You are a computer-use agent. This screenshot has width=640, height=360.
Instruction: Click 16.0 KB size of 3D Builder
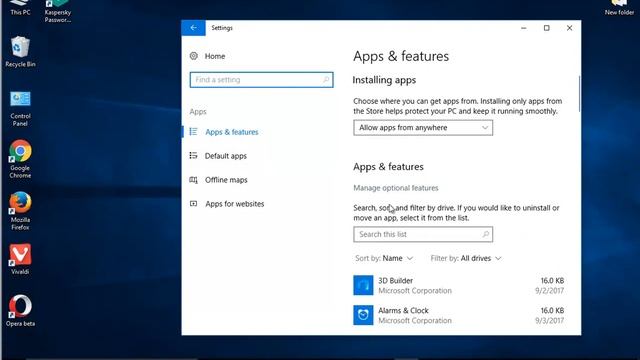[552, 281]
